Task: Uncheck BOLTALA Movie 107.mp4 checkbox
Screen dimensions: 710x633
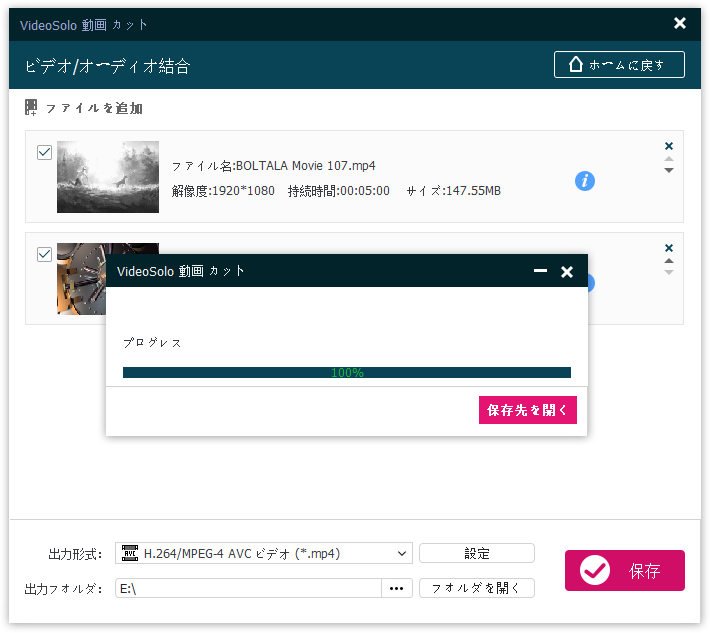Action: point(44,152)
